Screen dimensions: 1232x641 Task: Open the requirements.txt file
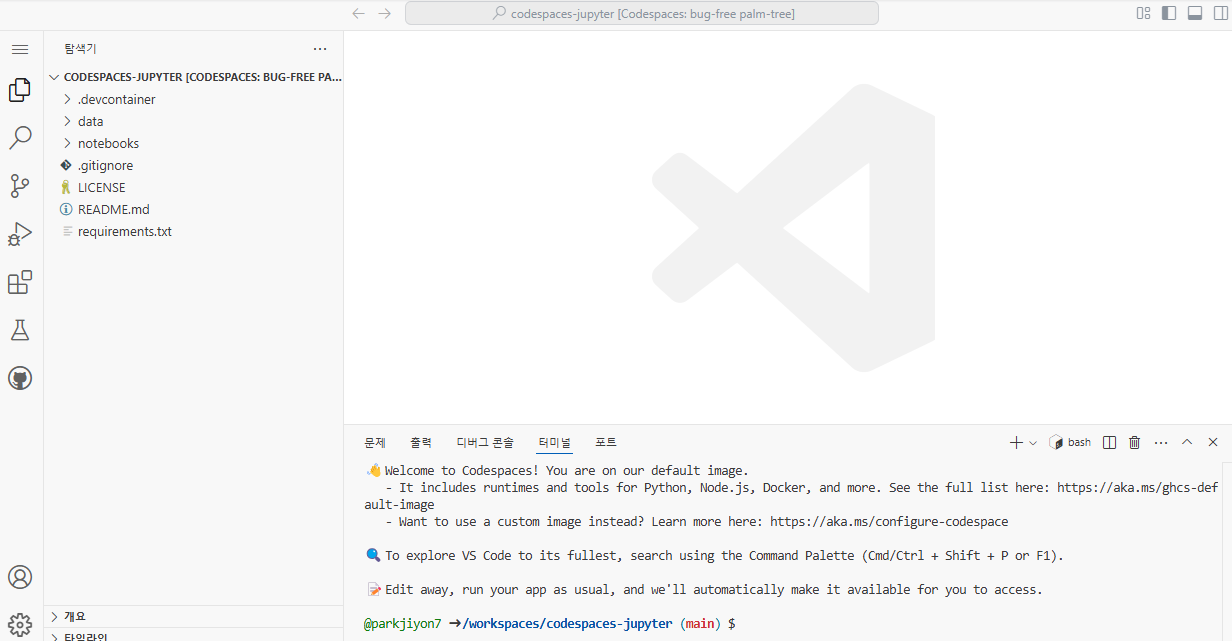click(194, 231)
